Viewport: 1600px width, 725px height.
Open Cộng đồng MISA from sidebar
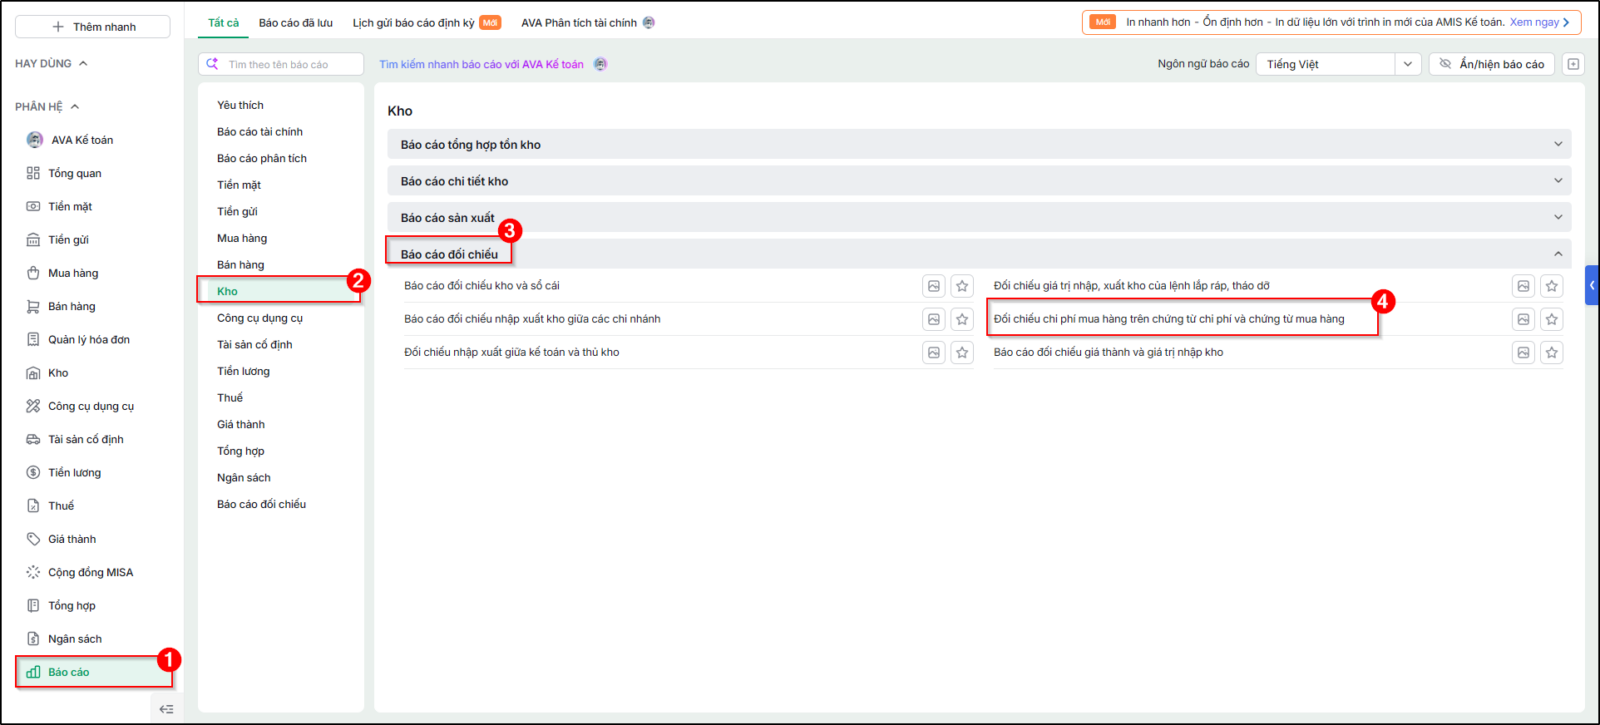(x=90, y=572)
